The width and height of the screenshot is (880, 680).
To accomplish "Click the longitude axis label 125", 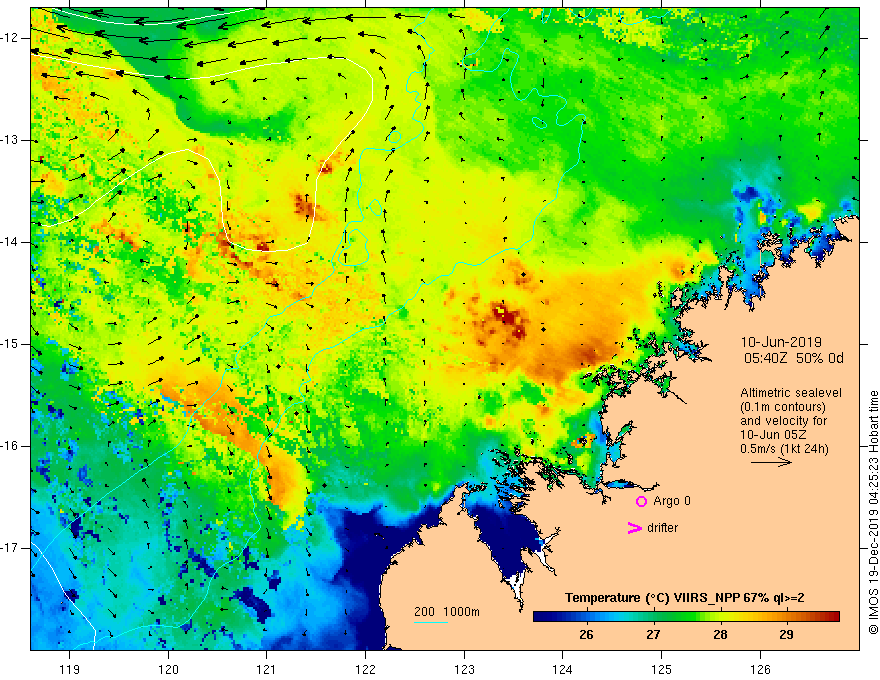I will click(662, 669).
